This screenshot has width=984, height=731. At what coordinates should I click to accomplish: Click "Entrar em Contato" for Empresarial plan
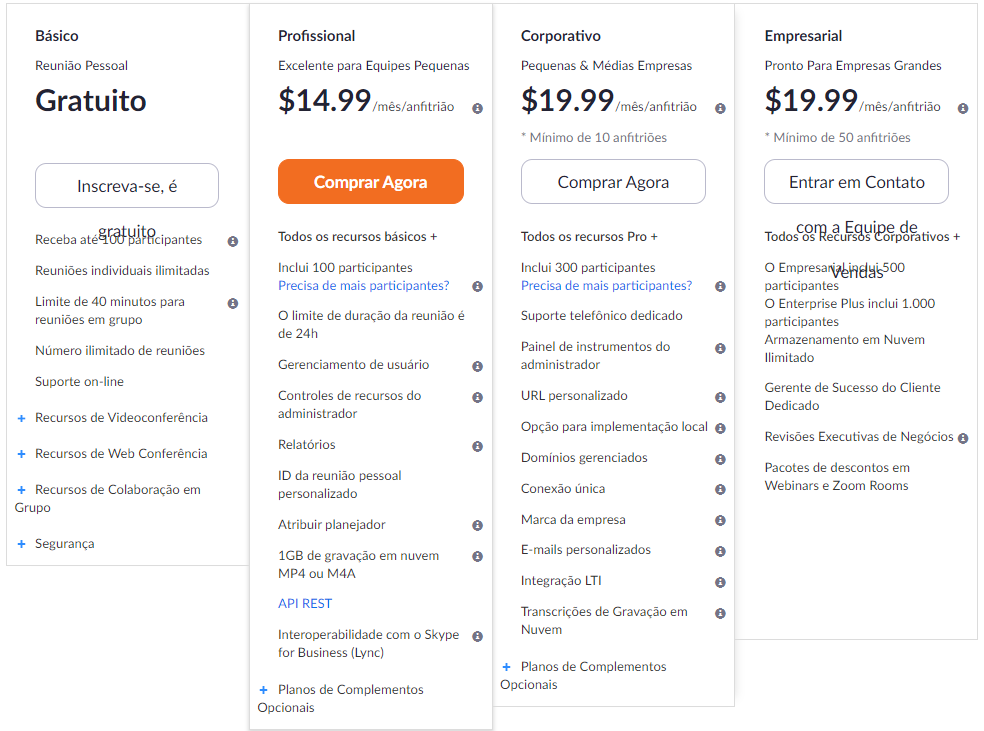855,181
